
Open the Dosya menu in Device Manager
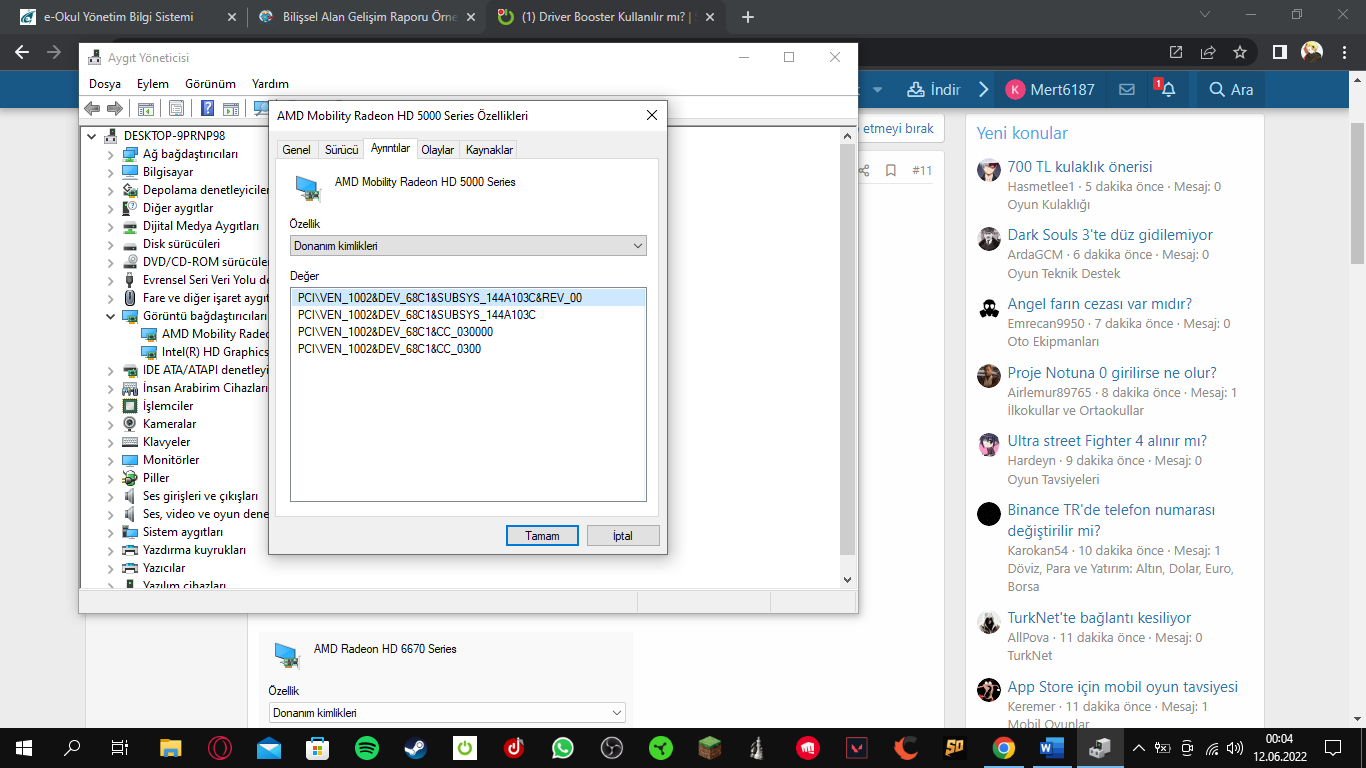click(x=105, y=84)
